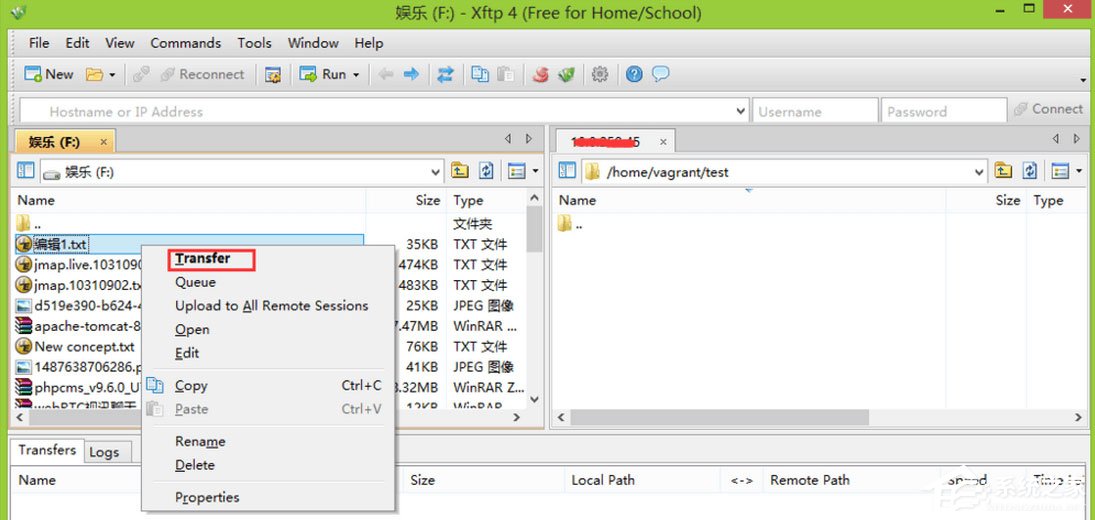Choose Copy in the context menu

[191, 385]
